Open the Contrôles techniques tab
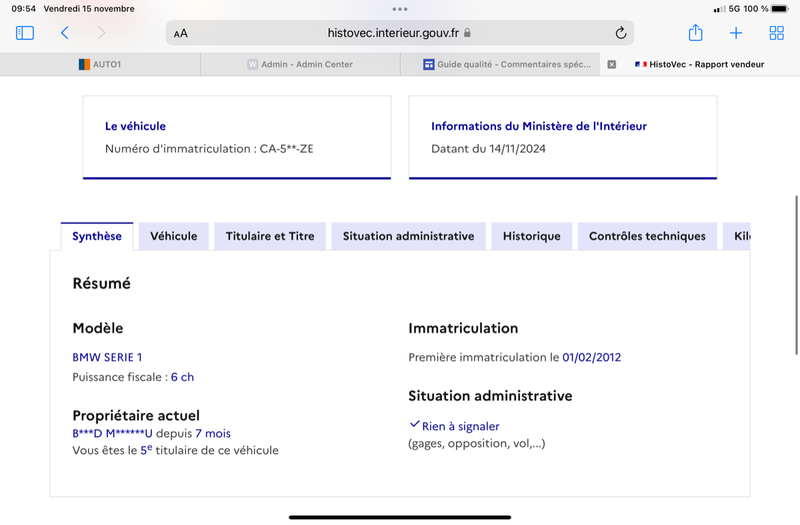Viewport: 800px width, 525px height. click(647, 236)
